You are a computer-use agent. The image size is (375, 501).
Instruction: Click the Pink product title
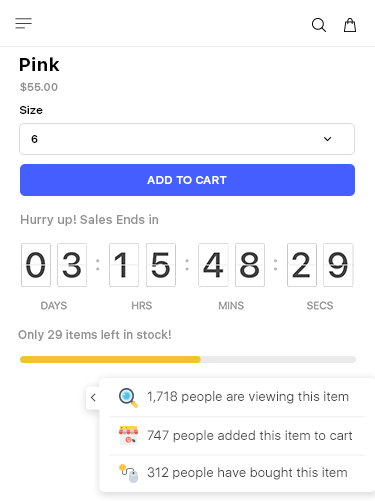(x=39, y=64)
